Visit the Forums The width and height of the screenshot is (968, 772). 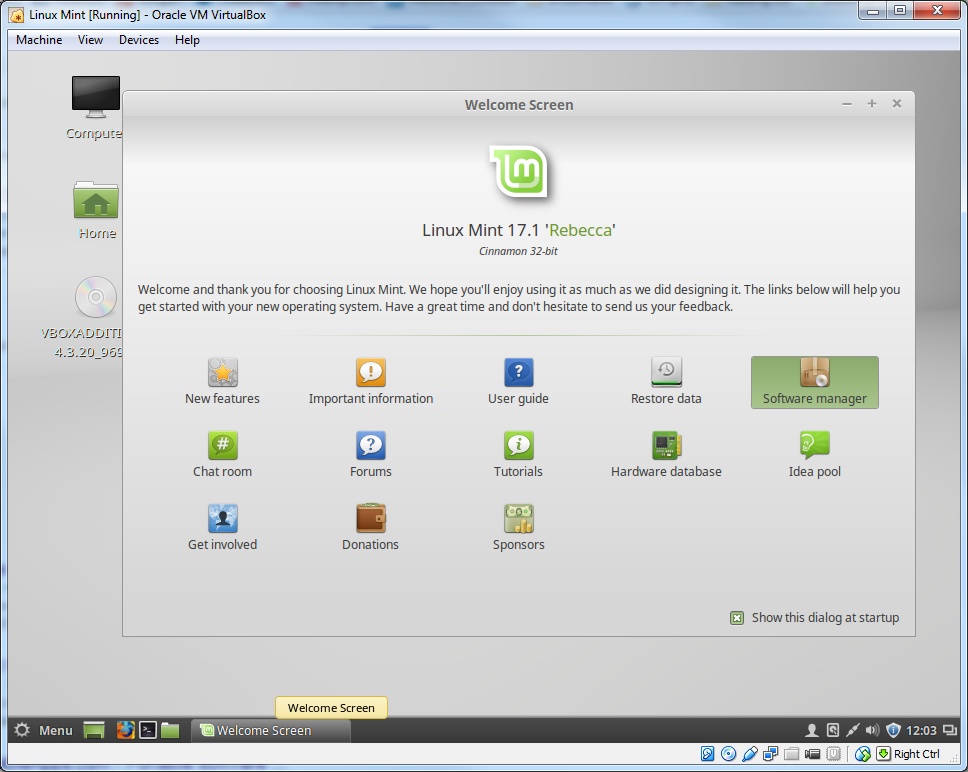pos(370,454)
